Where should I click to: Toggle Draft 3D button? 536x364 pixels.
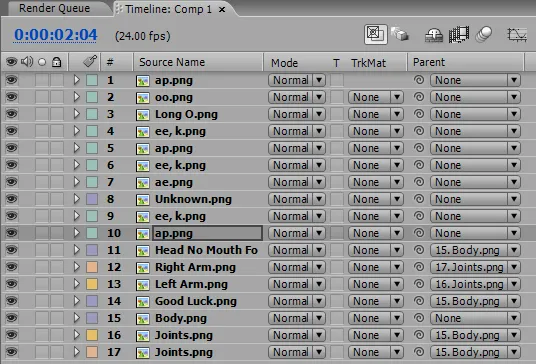pyautogui.click(x=400, y=34)
